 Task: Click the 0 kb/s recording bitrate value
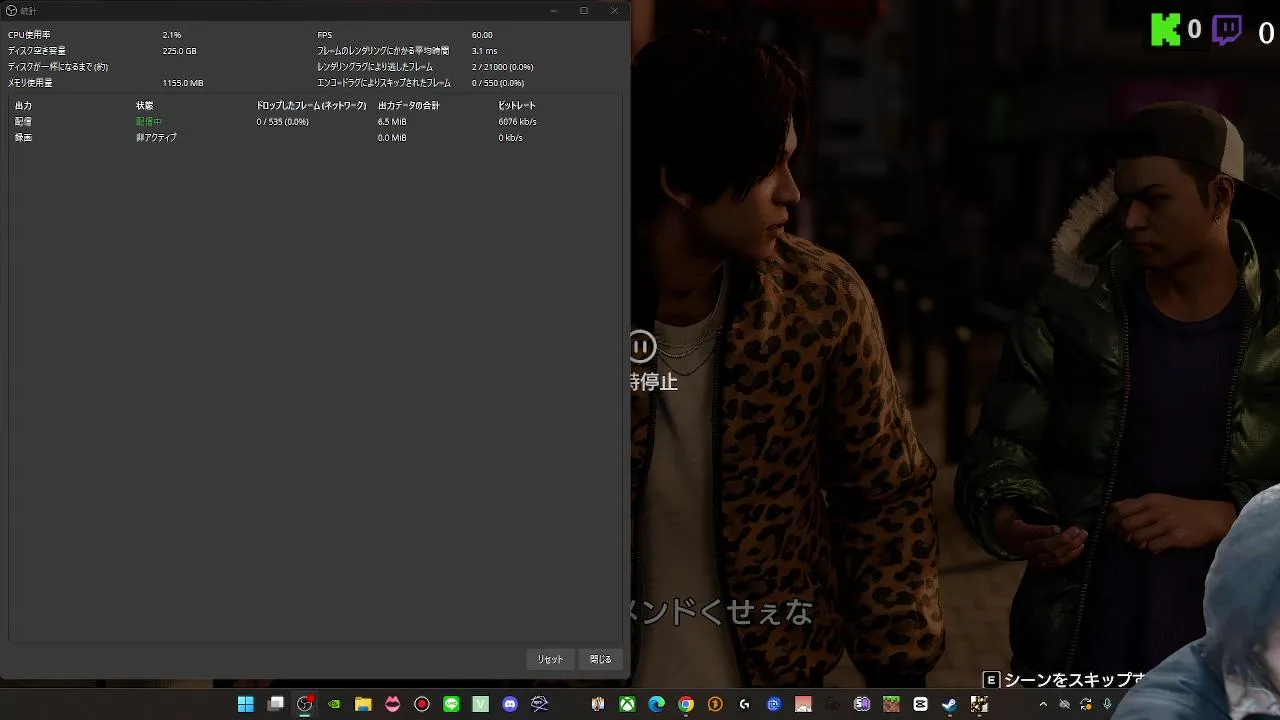click(x=510, y=137)
